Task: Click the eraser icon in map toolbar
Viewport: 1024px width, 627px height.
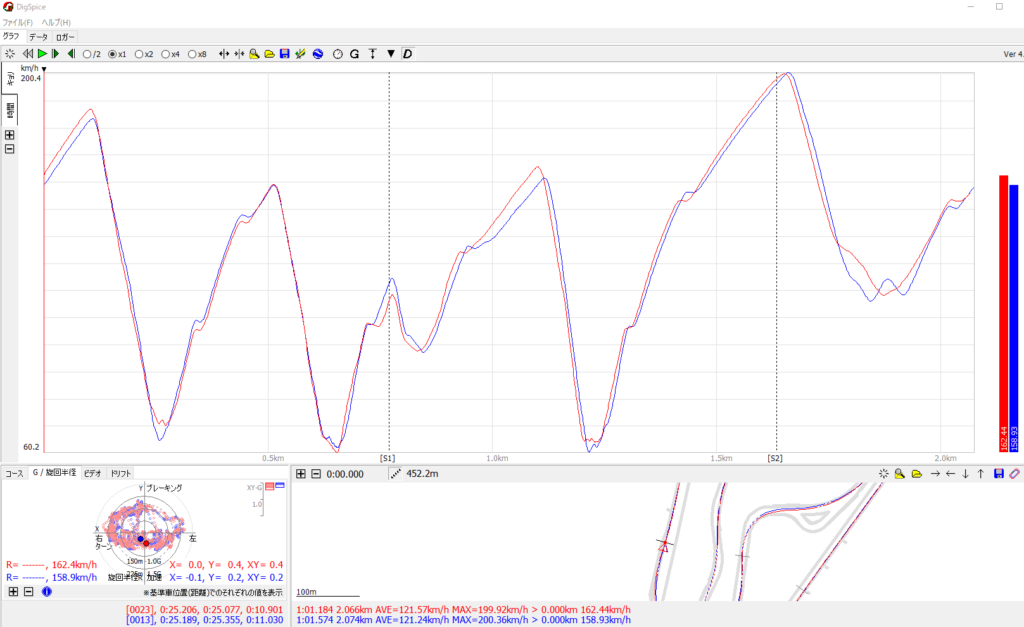Action: point(1013,473)
